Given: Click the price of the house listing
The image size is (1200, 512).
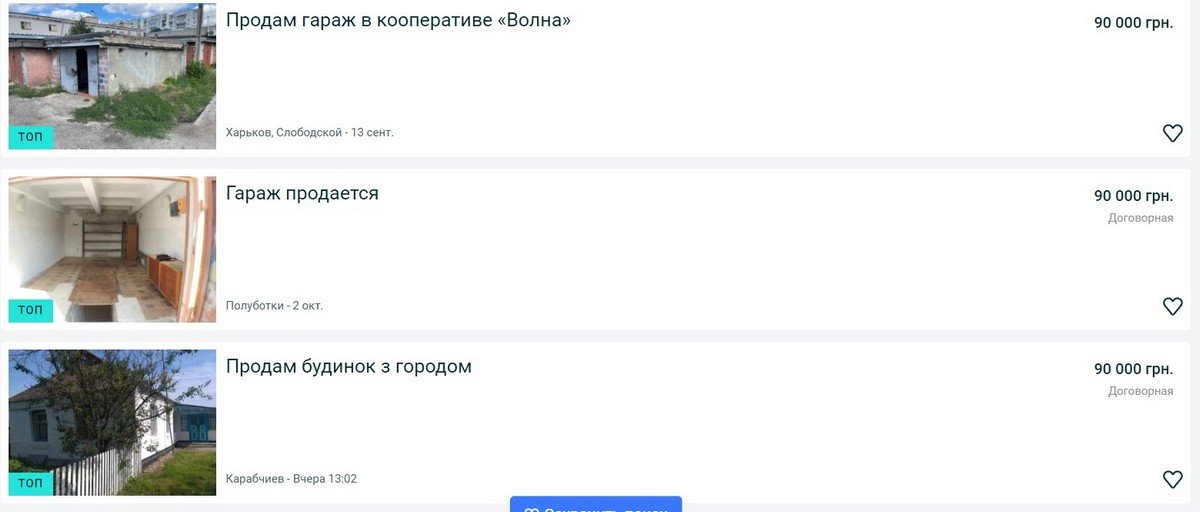Looking at the screenshot, I should (x=1133, y=369).
